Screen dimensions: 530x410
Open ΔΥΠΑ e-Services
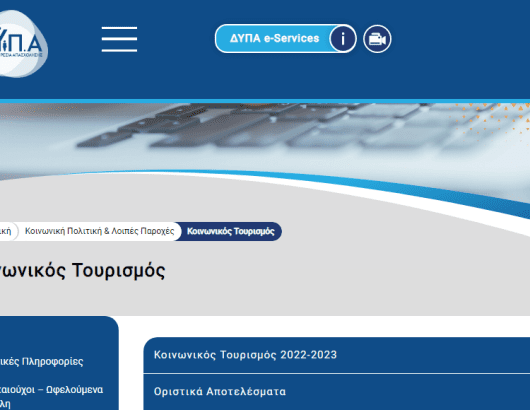point(274,39)
